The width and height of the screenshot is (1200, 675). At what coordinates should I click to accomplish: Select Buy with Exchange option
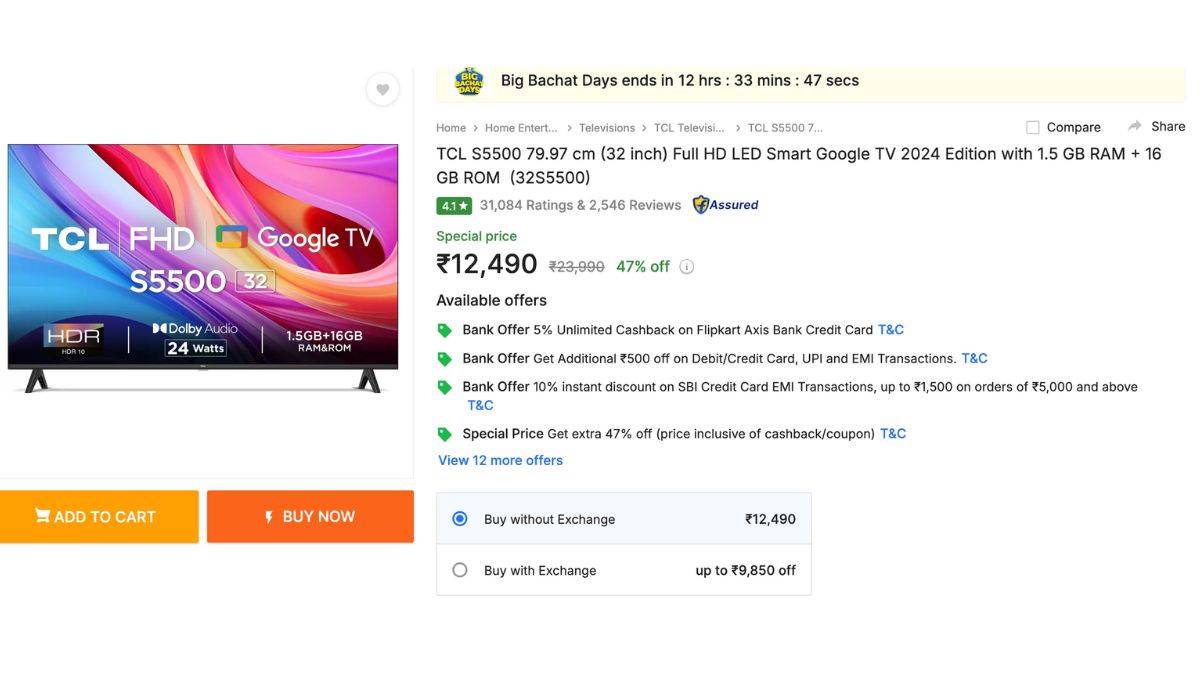460,570
